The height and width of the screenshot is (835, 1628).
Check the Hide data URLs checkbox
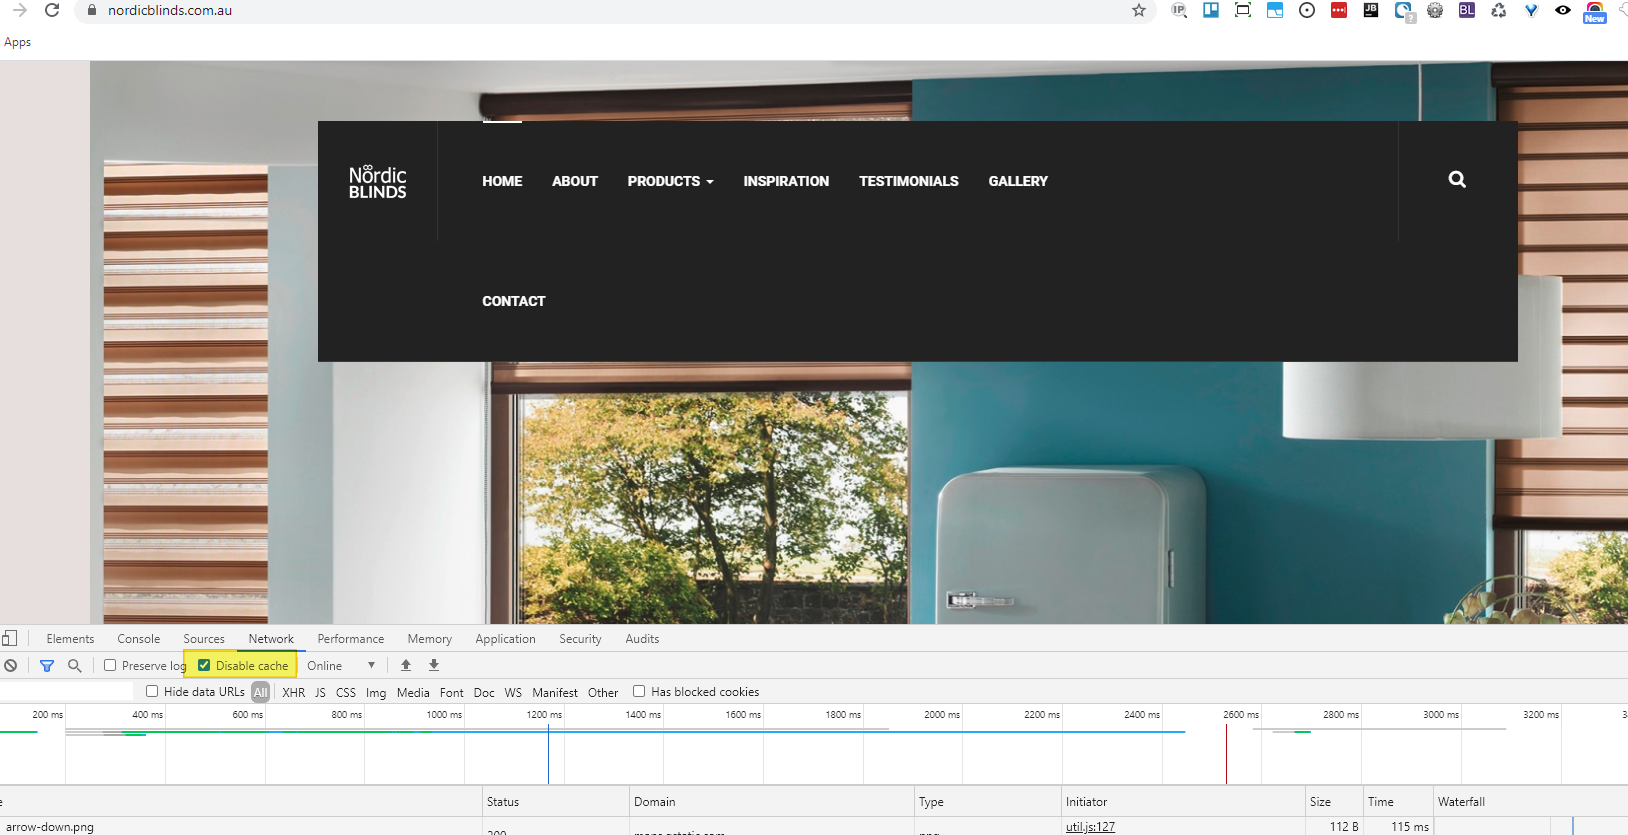152,691
